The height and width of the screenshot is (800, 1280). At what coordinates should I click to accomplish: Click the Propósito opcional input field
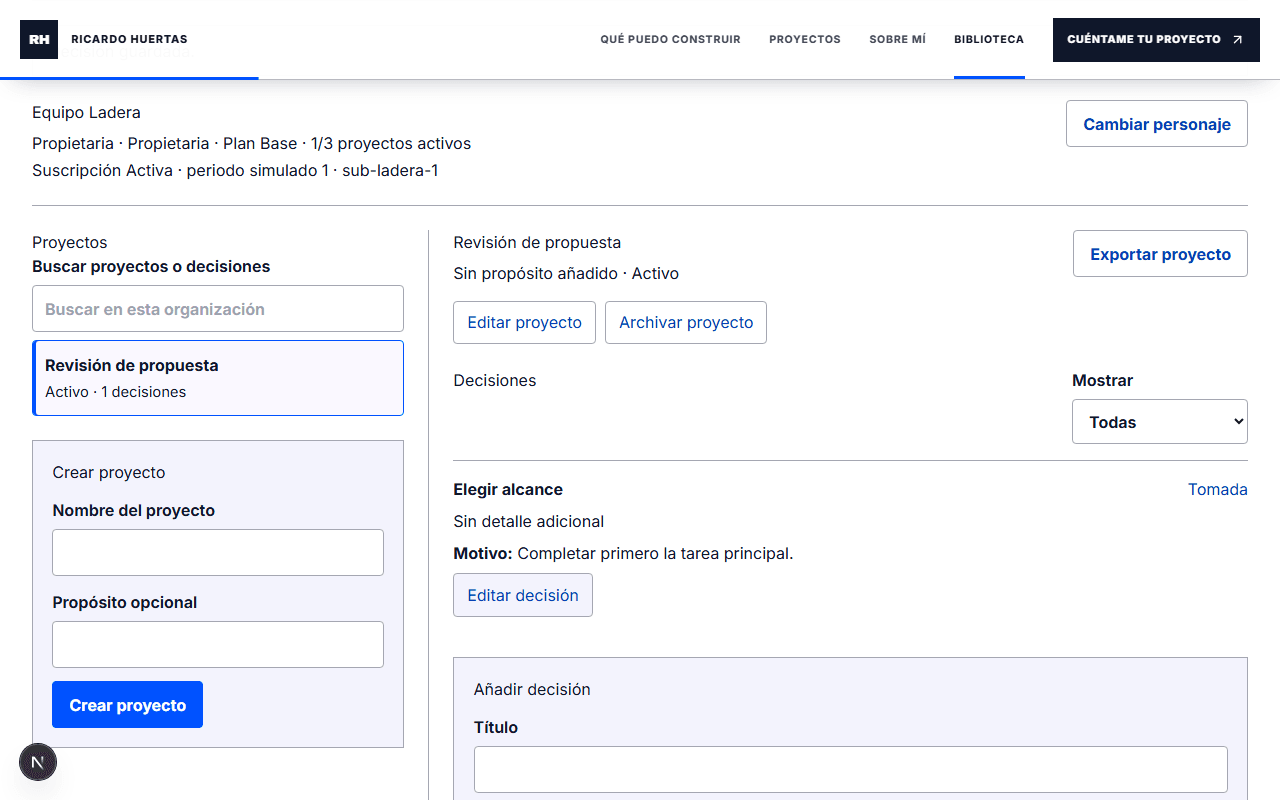point(218,645)
